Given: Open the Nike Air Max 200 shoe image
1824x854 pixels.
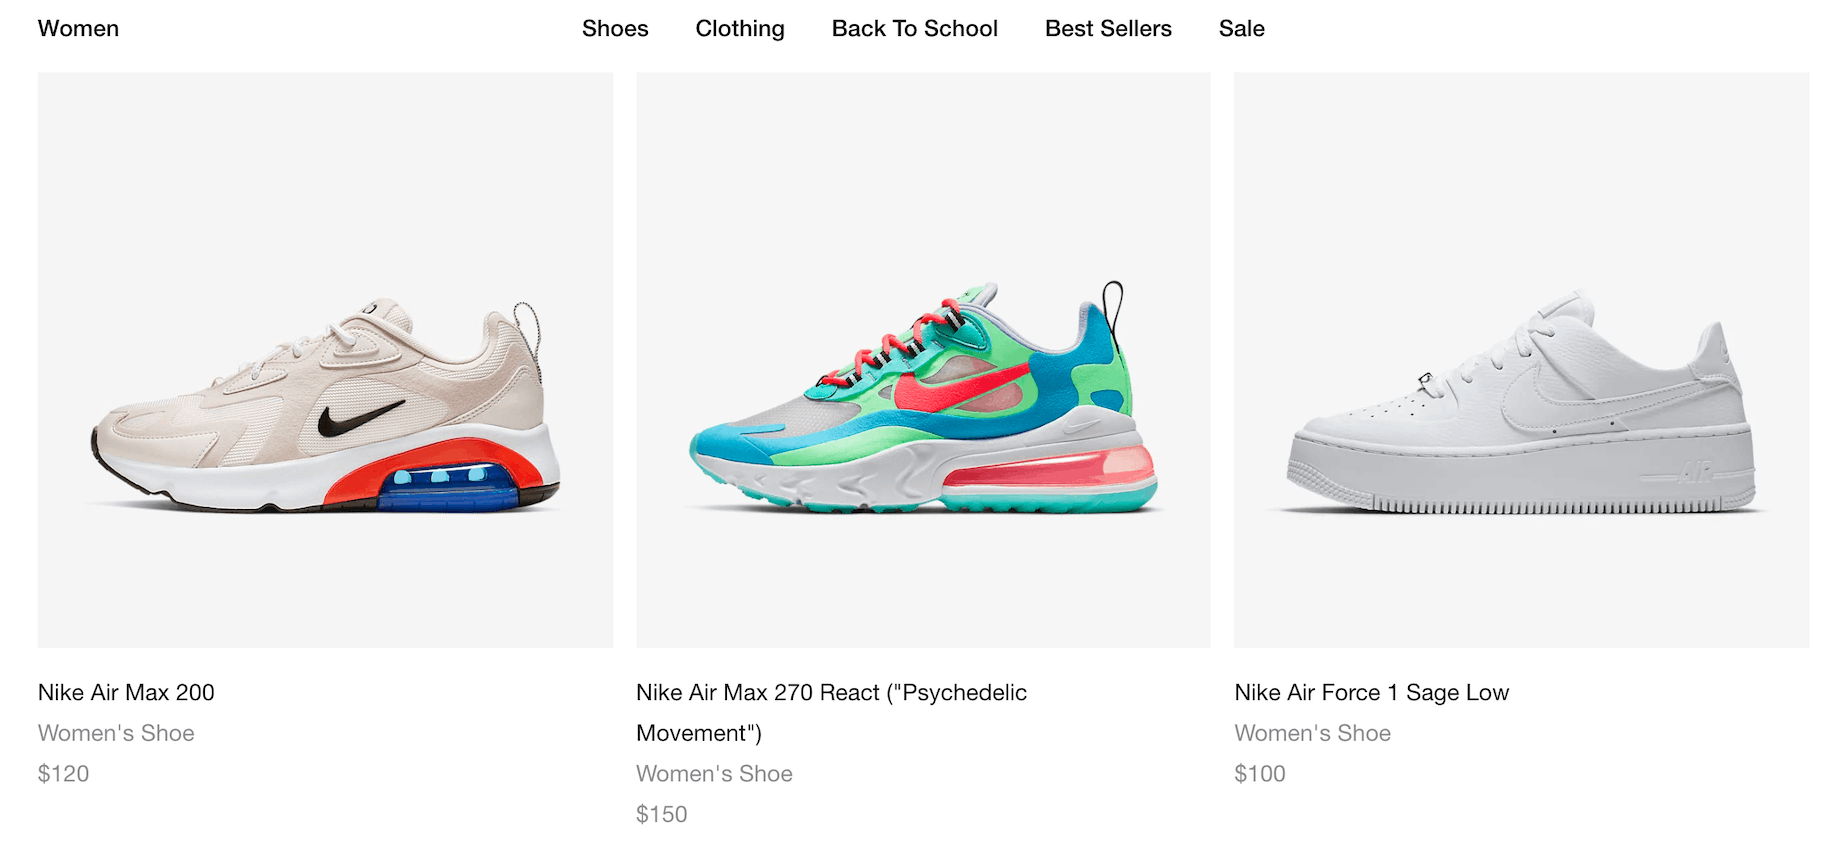Looking at the screenshot, I should coord(325,360).
